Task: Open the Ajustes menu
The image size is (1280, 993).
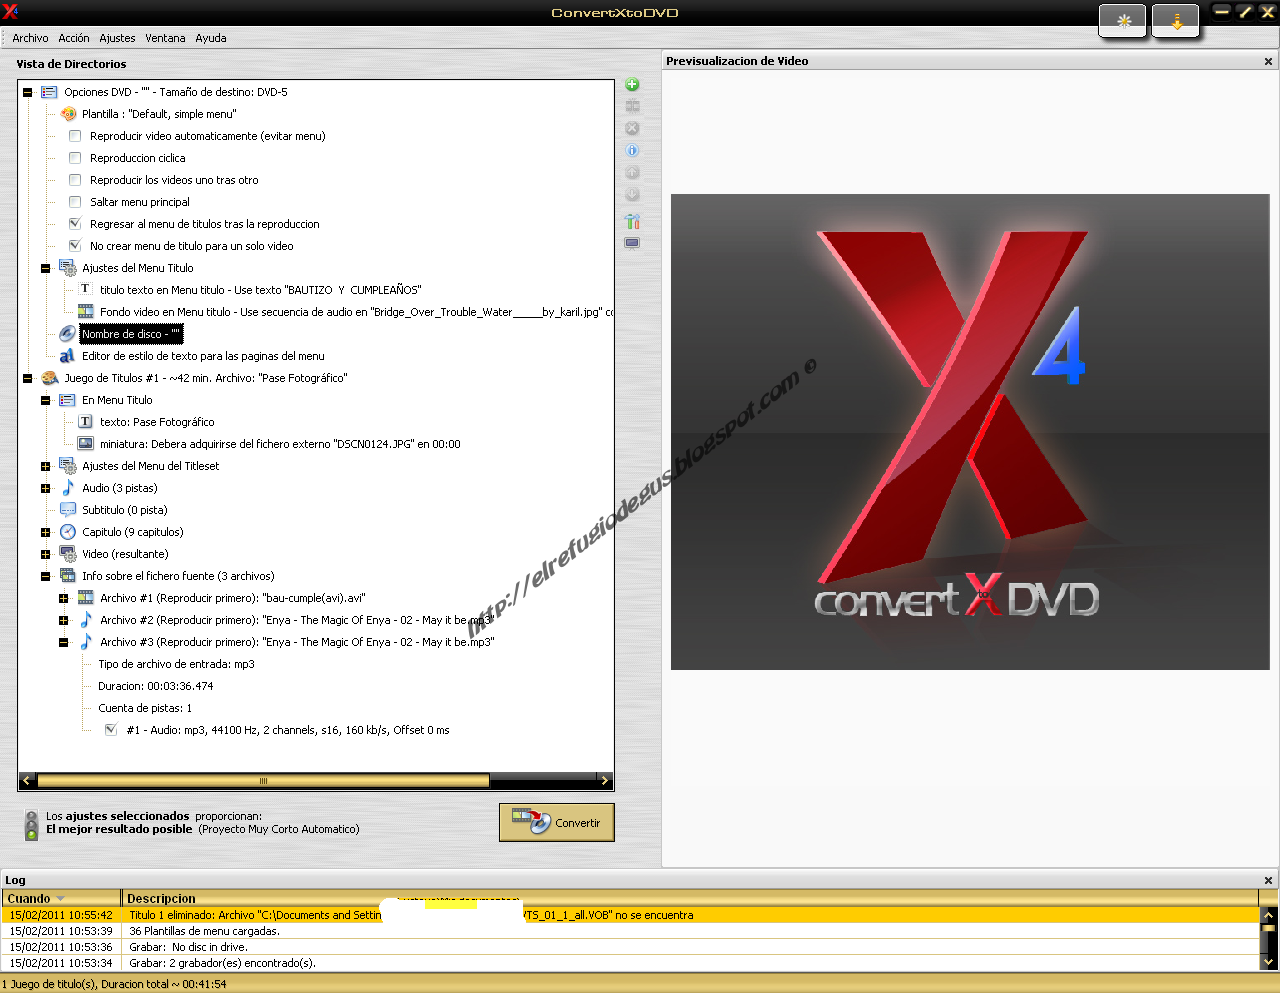Action: coord(117,38)
